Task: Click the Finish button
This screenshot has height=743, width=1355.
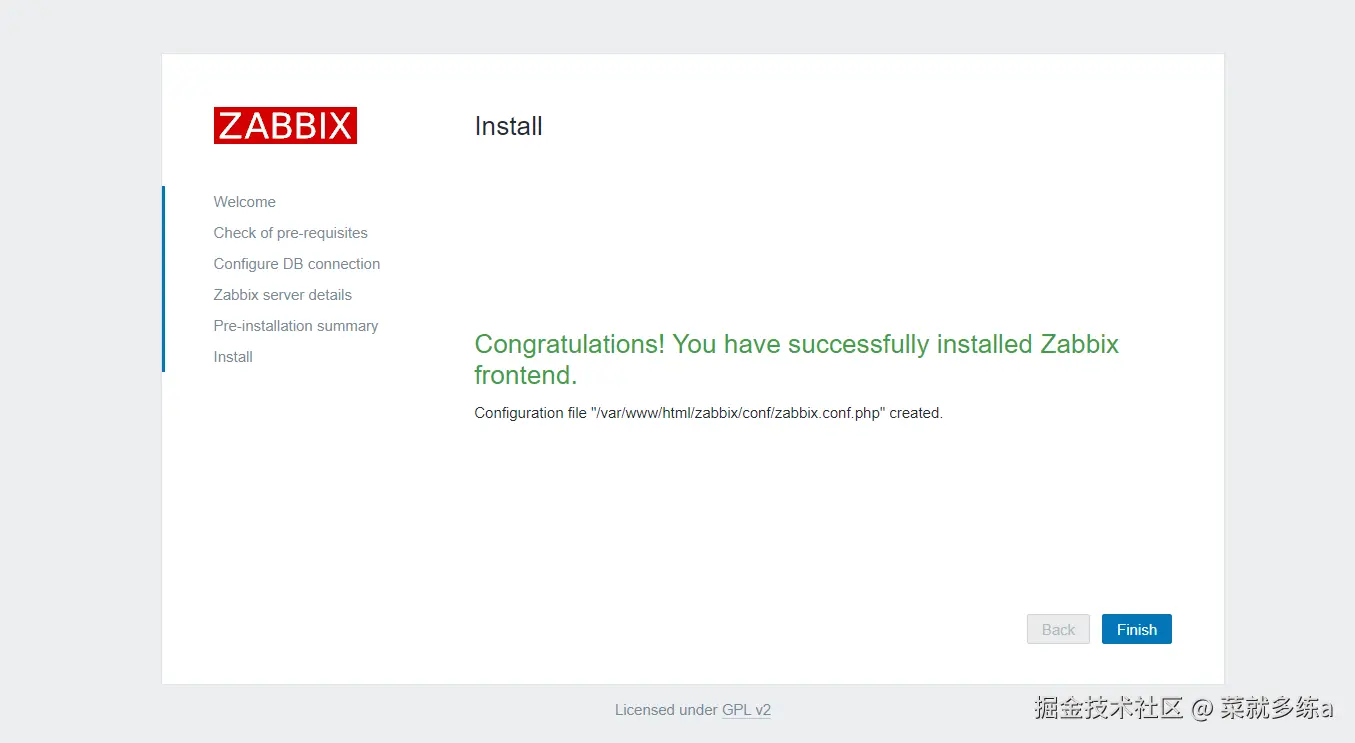Action: [x=1136, y=629]
